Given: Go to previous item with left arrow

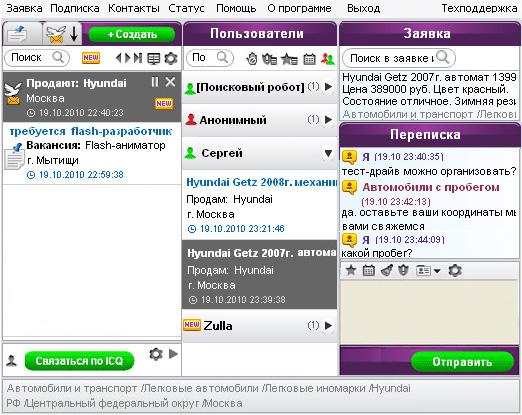Looking at the screenshot, I should (x=118, y=58).
